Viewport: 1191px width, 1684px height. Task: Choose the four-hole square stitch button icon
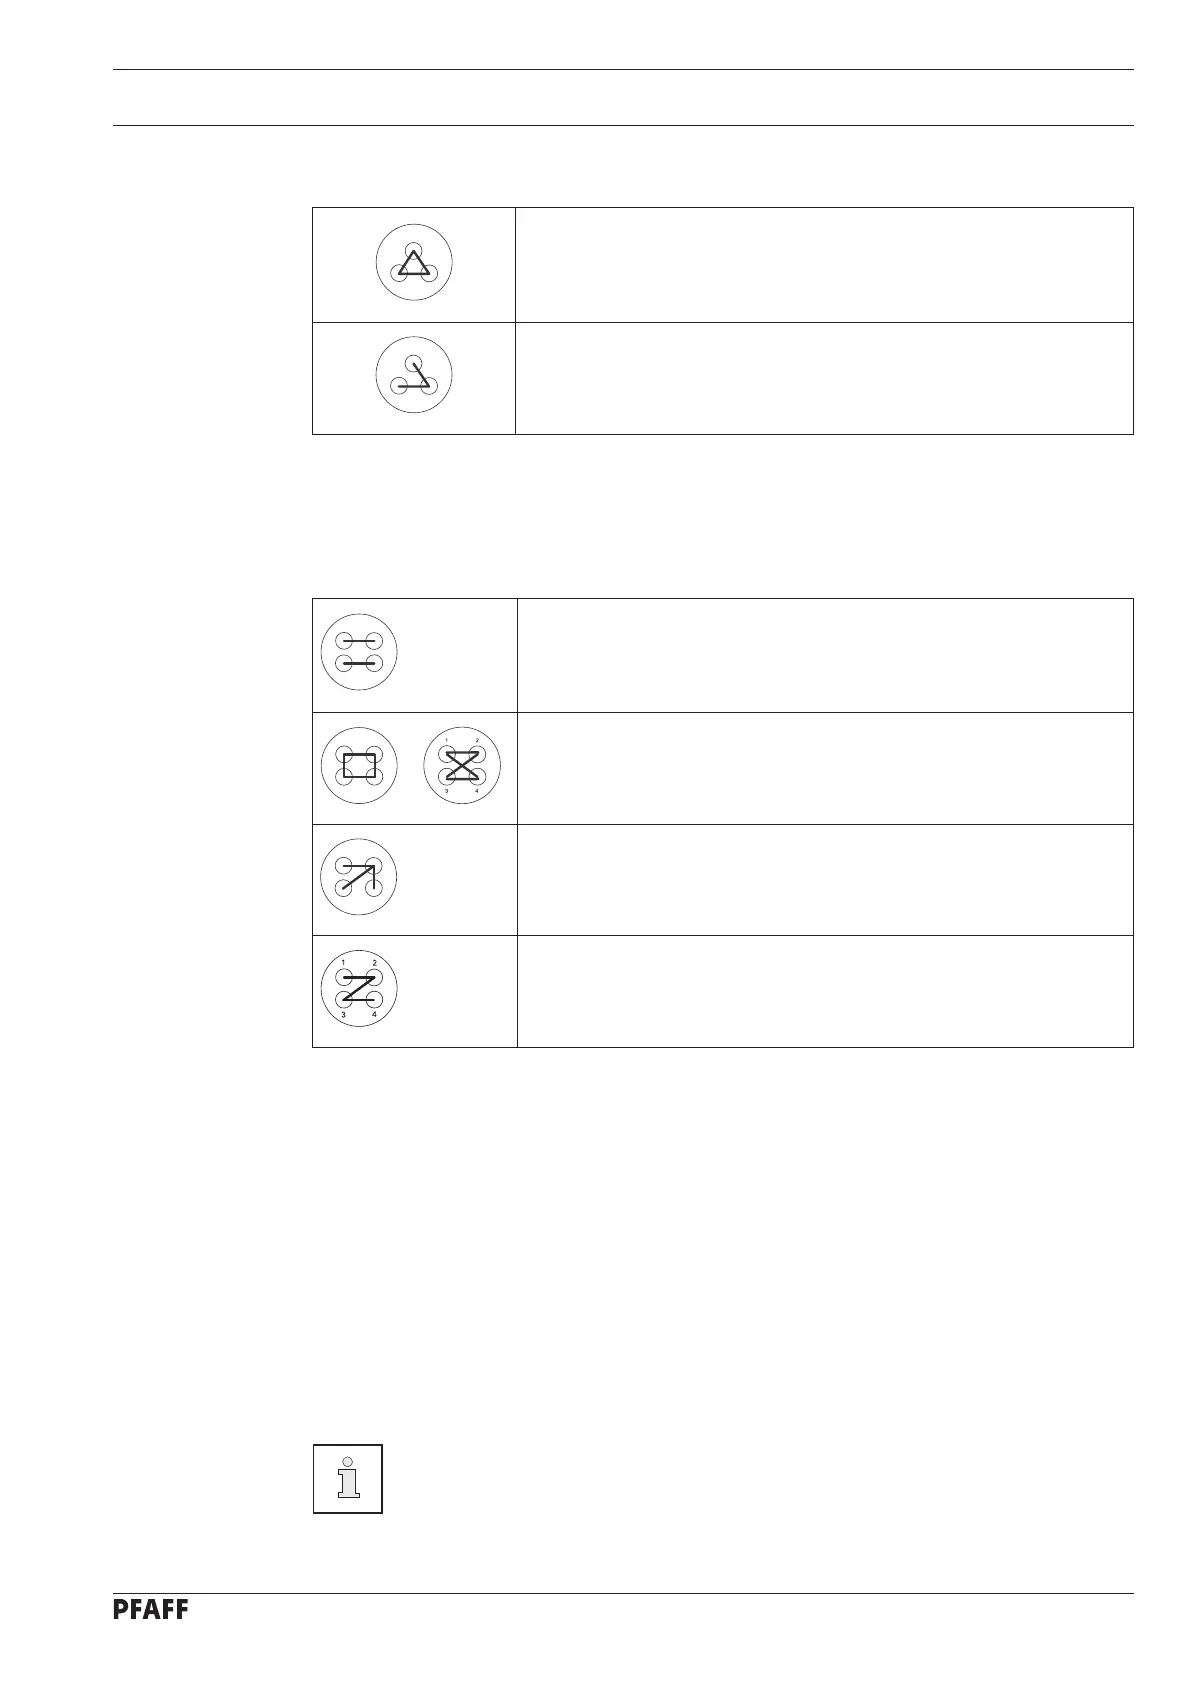tap(359, 766)
